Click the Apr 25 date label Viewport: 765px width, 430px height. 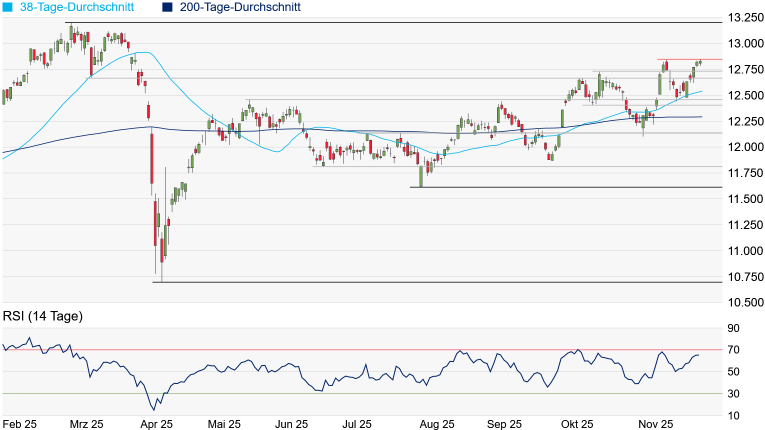pyautogui.click(x=156, y=423)
